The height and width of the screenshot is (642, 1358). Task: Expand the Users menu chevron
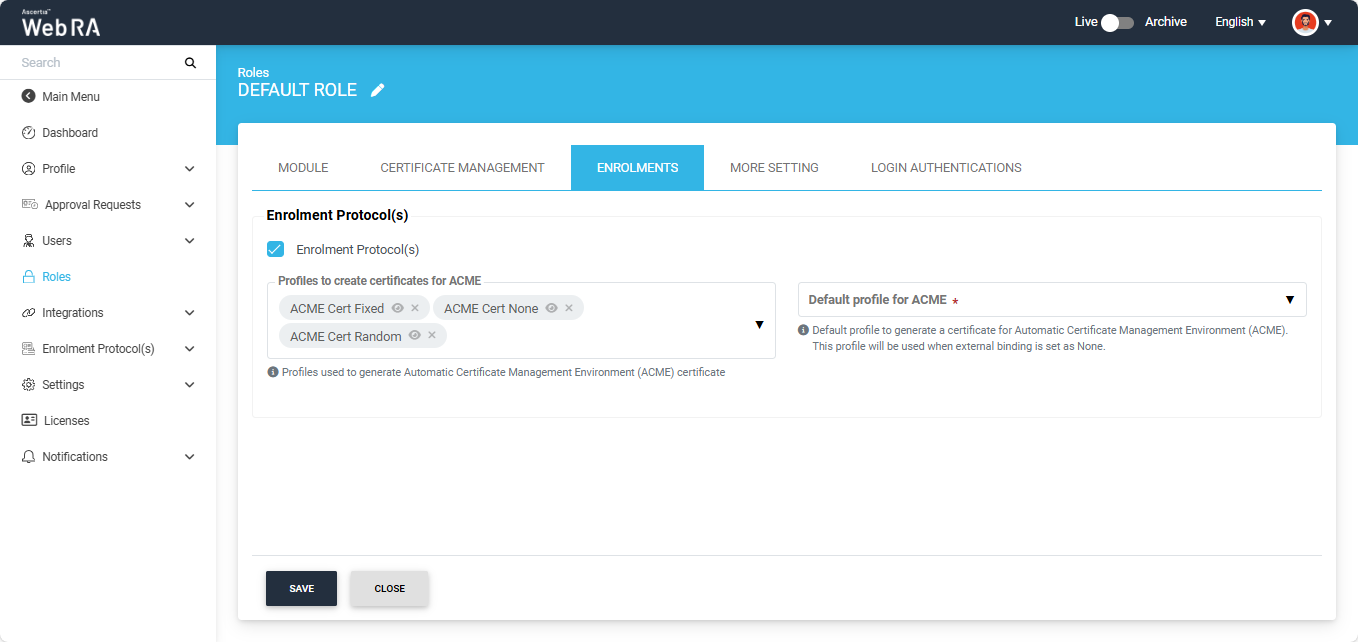point(190,241)
